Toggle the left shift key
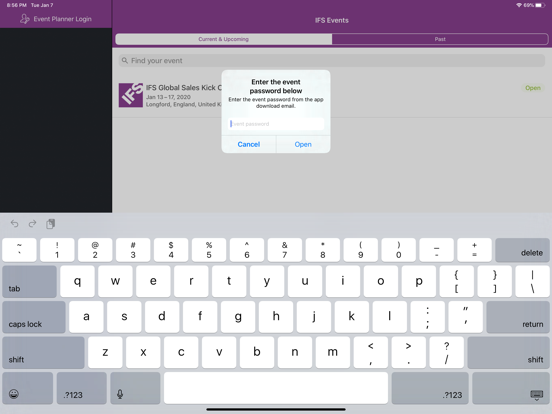 pos(43,353)
